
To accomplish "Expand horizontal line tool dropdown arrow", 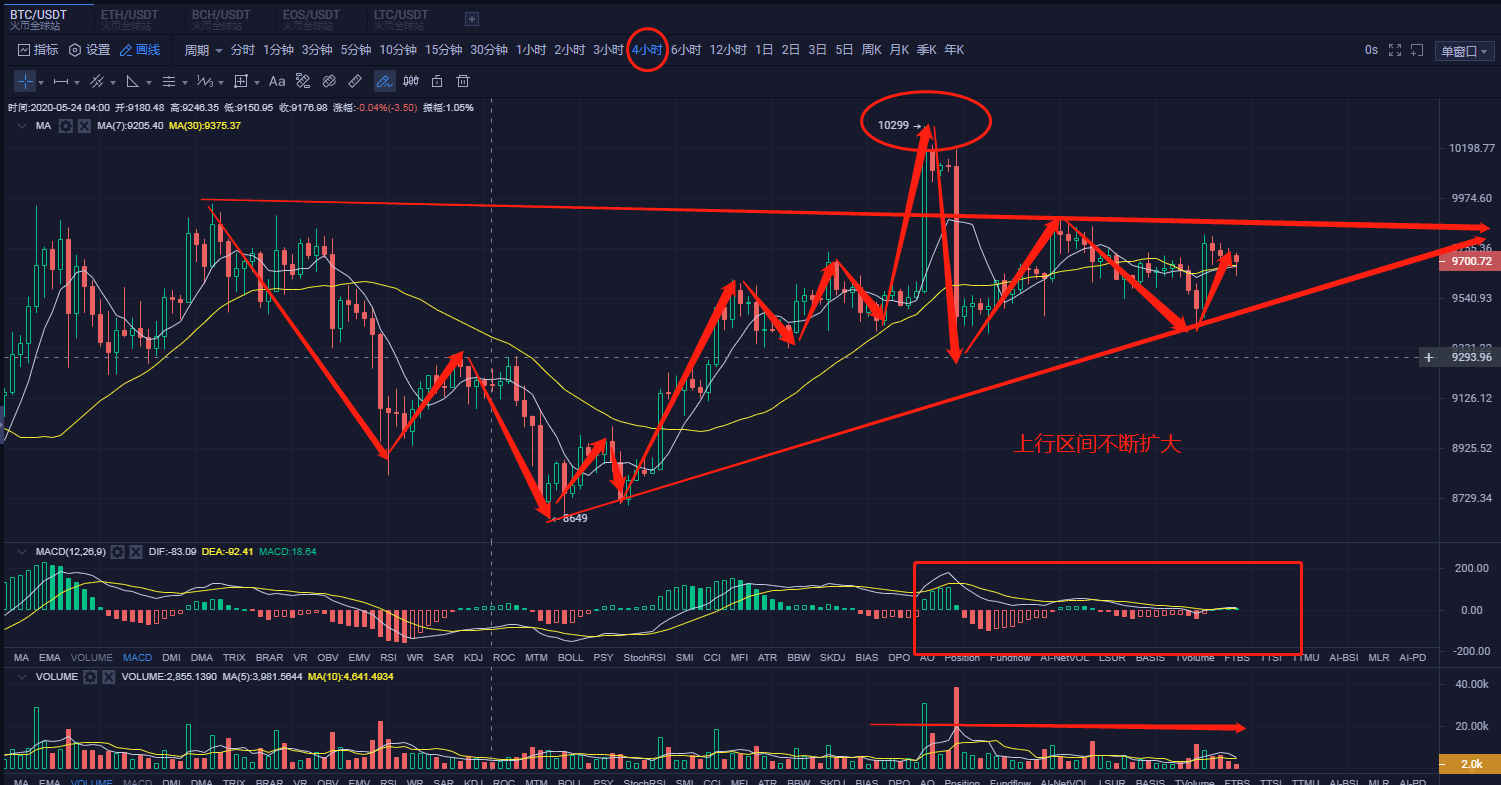I will (x=77, y=82).
